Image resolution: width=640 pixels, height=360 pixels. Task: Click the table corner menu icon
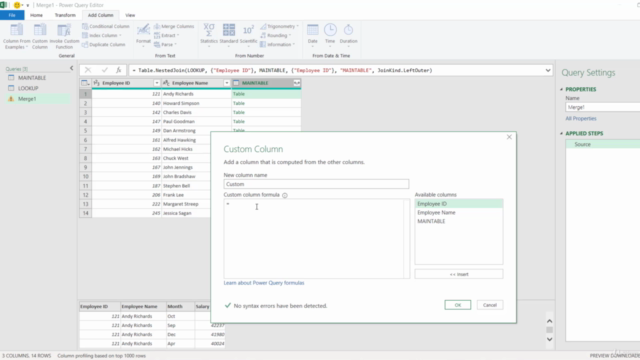pyautogui.click(x=85, y=83)
